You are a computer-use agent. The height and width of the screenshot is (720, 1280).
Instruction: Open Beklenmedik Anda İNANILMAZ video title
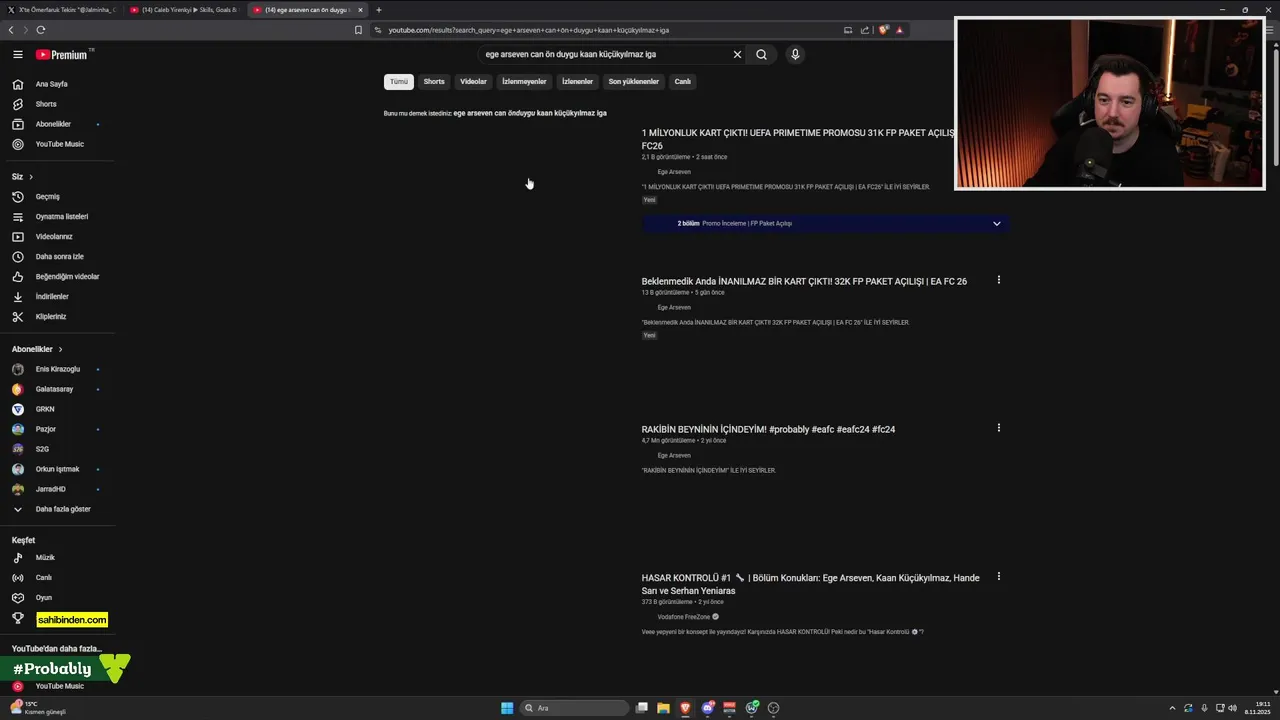[x=804, y=282]
